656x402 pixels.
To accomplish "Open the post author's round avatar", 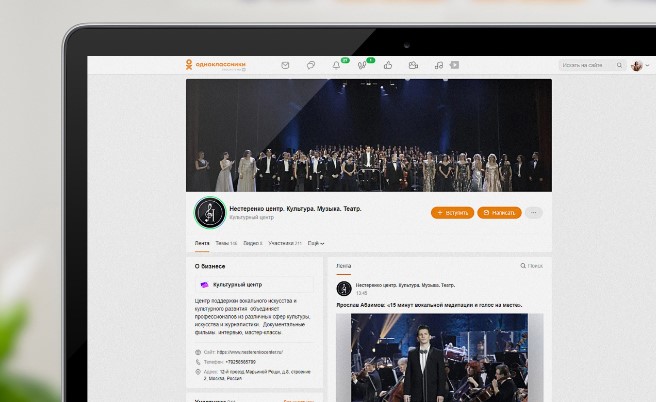I will 344,288.
